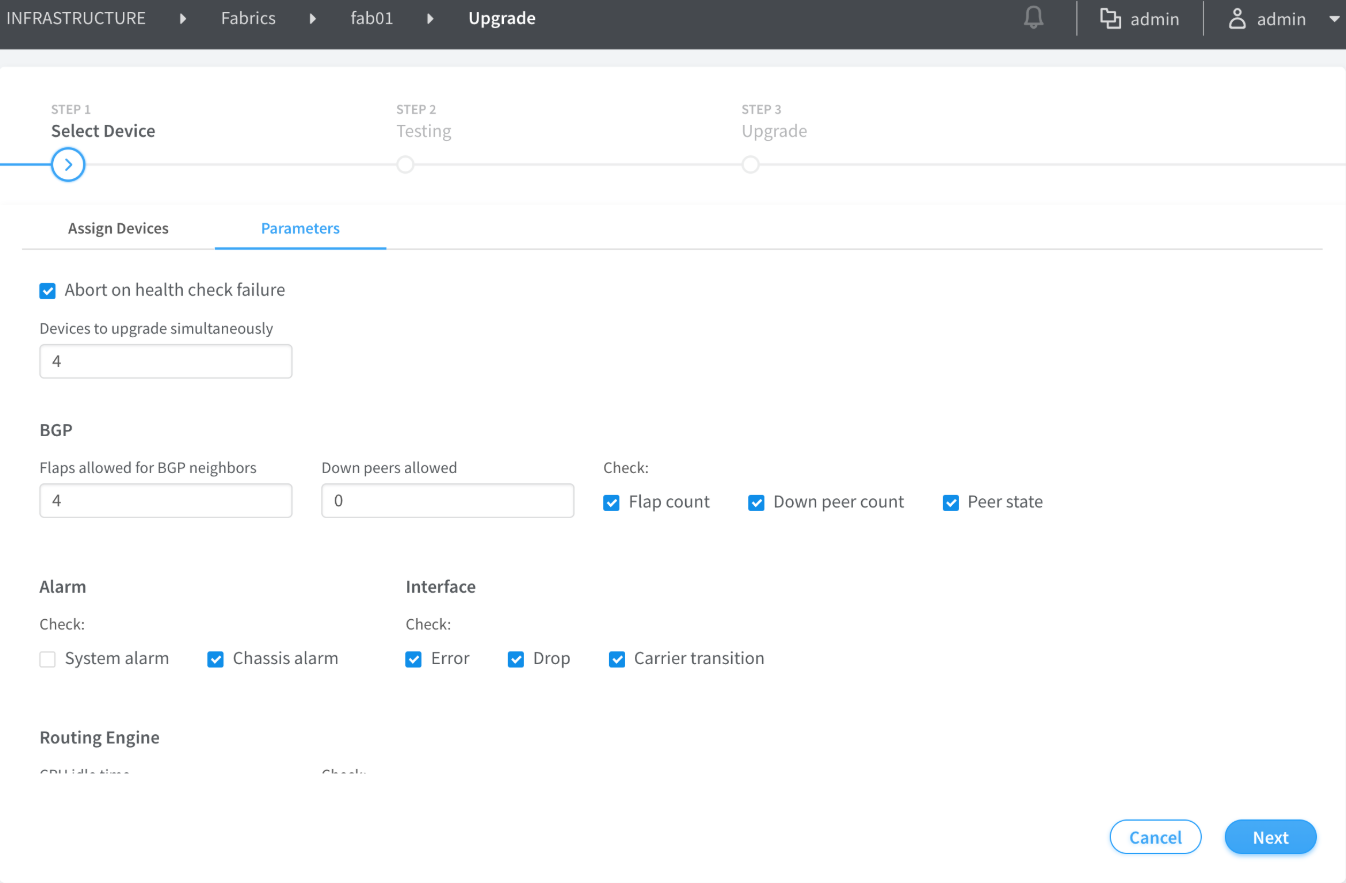This screenshot has height=883, width=1346.
Task: Uncheck the Carrier transition interface check
Action: 617,659
